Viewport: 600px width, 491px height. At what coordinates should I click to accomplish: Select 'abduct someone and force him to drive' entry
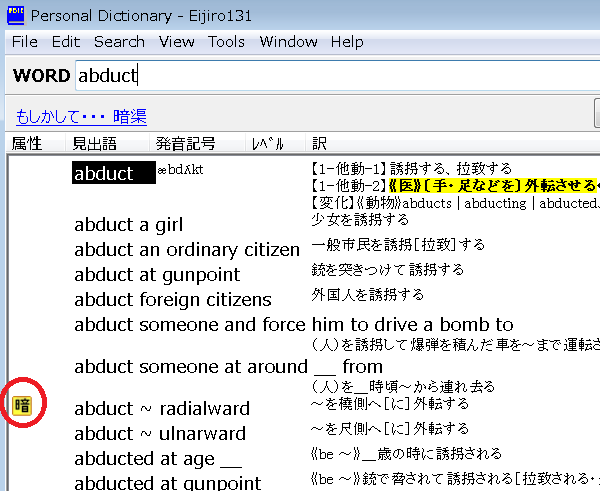coord(293,325)
